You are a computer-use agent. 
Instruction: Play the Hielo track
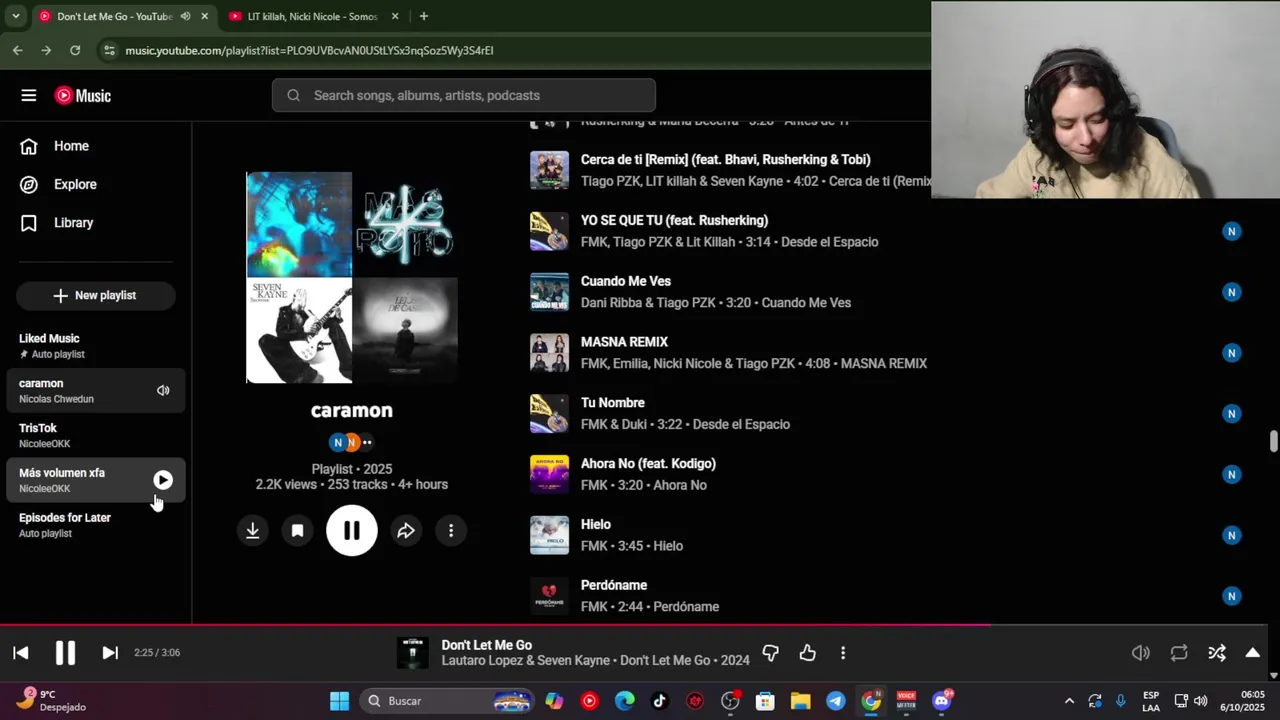pyautogui.click(x=596, y=524)
